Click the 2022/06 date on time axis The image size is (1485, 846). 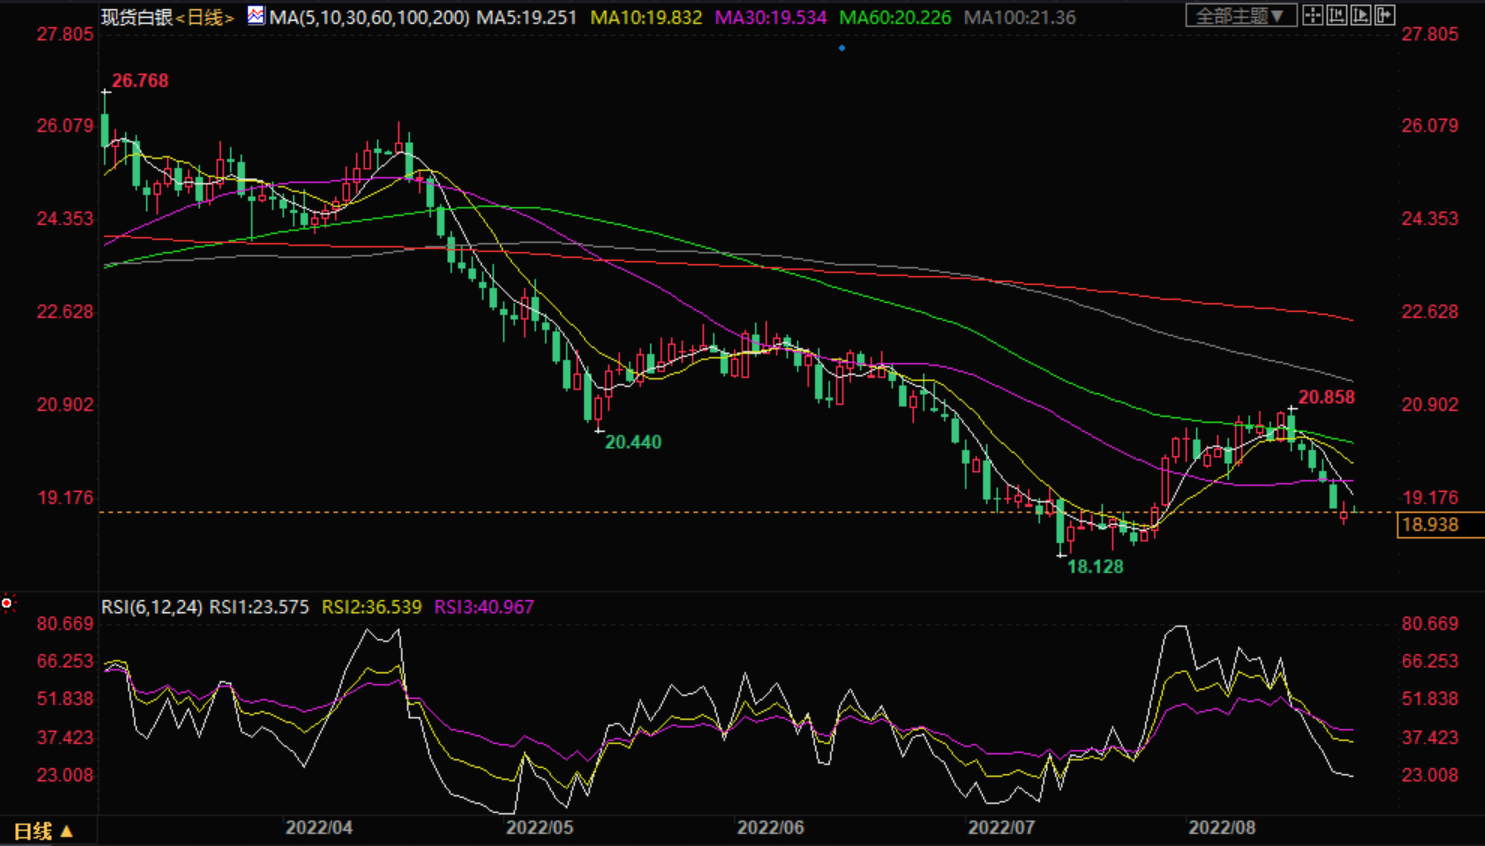pos(770,828)
